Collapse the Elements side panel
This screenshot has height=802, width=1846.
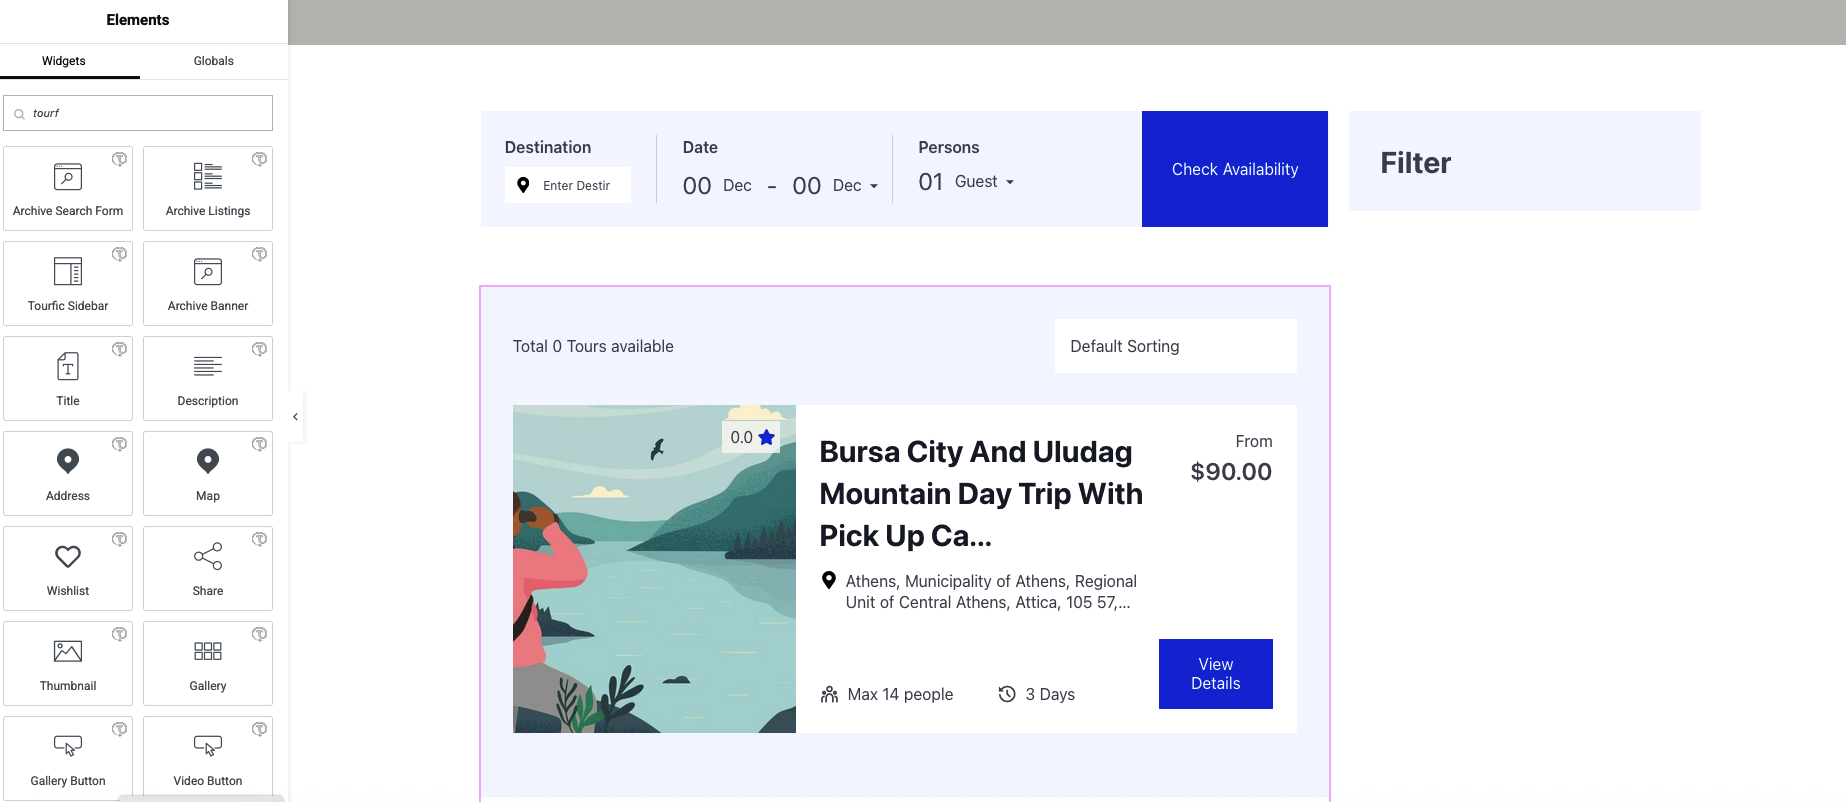[295, 417]
